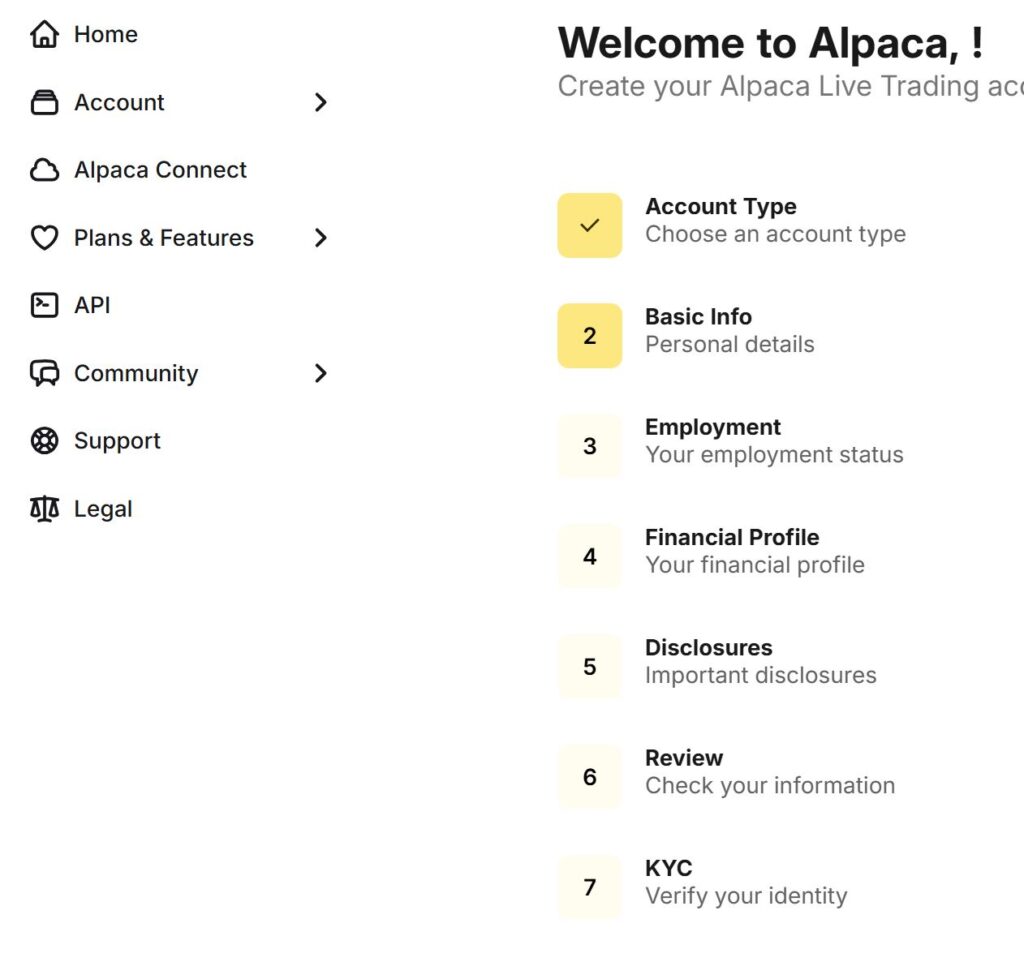Click the Community chat bubbles icon
1024x962 pixels.
click(x=44, y=373)
